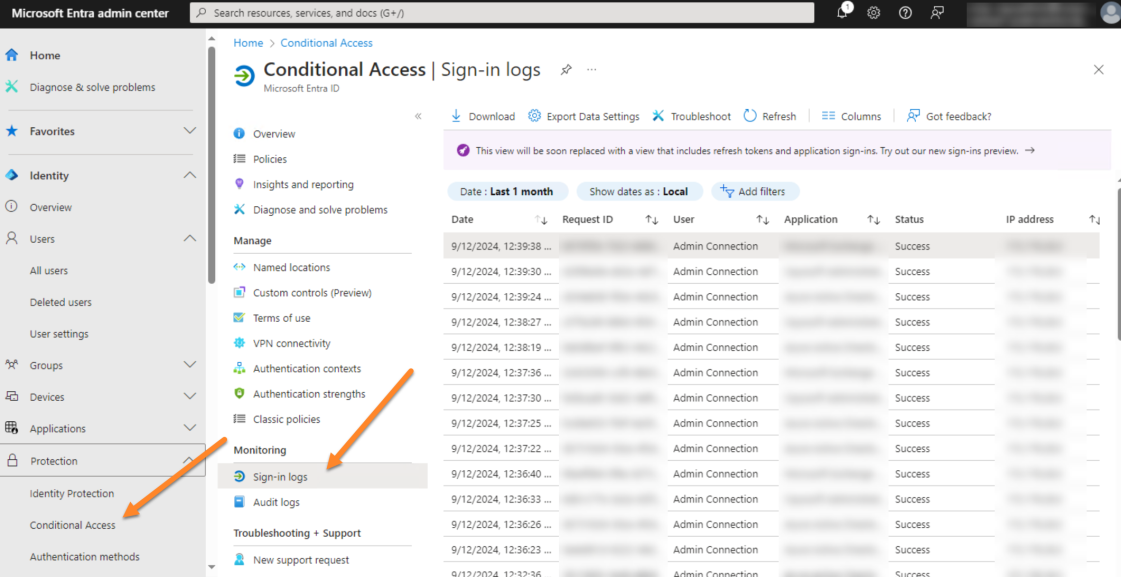
Task: Collapse the Identity section chevron
Action: [189, 175]
